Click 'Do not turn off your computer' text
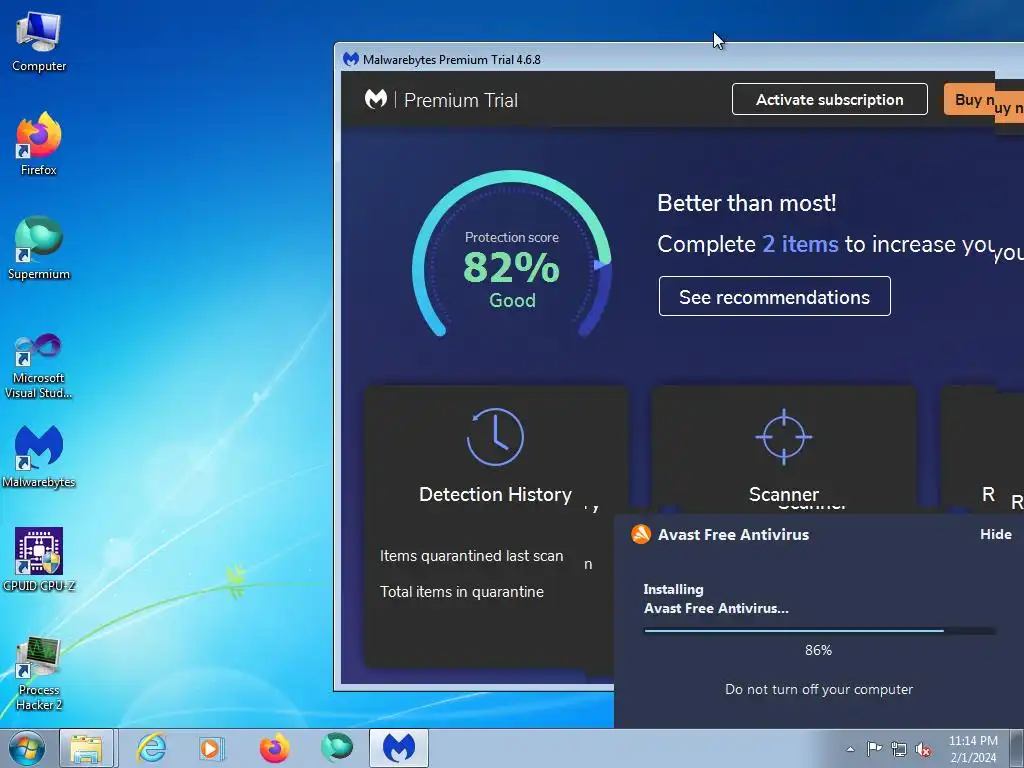 tap(819, 690)
